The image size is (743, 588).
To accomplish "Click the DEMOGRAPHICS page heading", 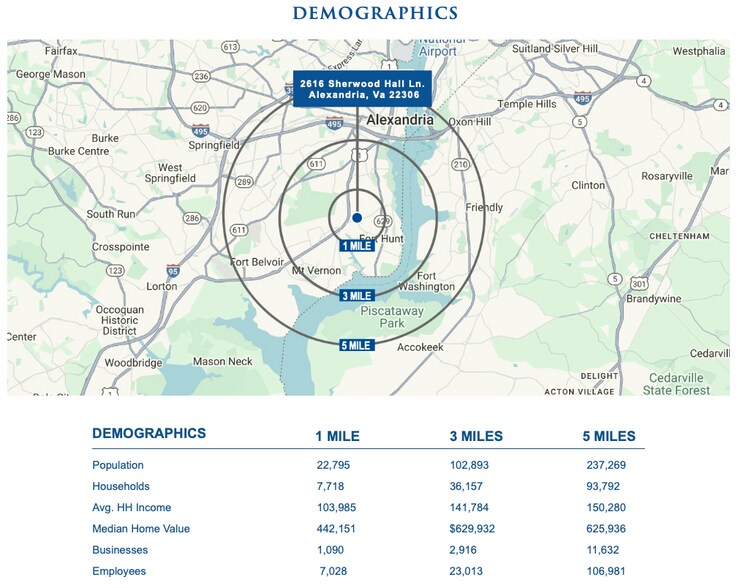I will (375, 13).
